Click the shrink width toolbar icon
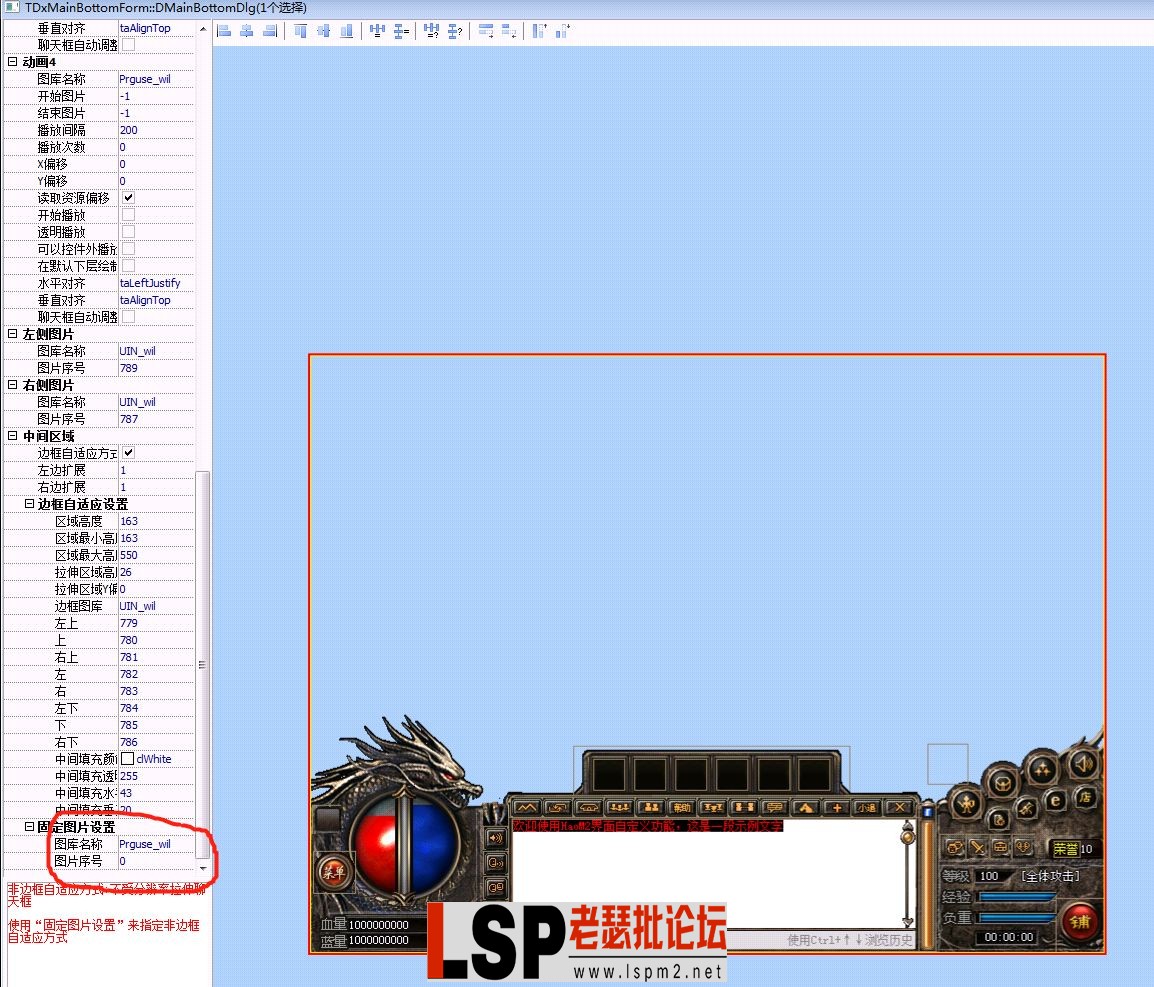The width and height of the screenshot is (1154, 987). pyautogui.click(x=509, y=31)
